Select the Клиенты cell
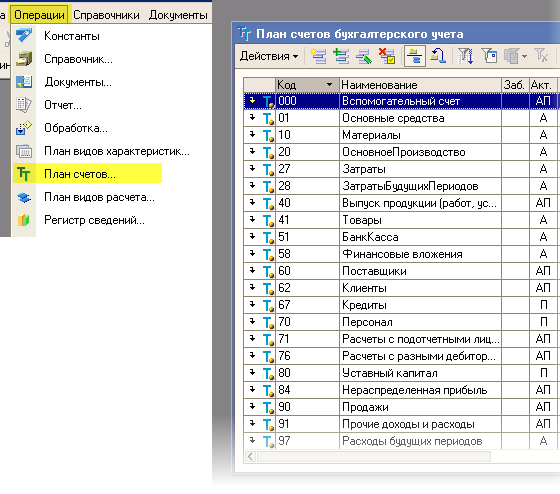The image size is (560, 494). pyautogui.click(x=420, y=288)
